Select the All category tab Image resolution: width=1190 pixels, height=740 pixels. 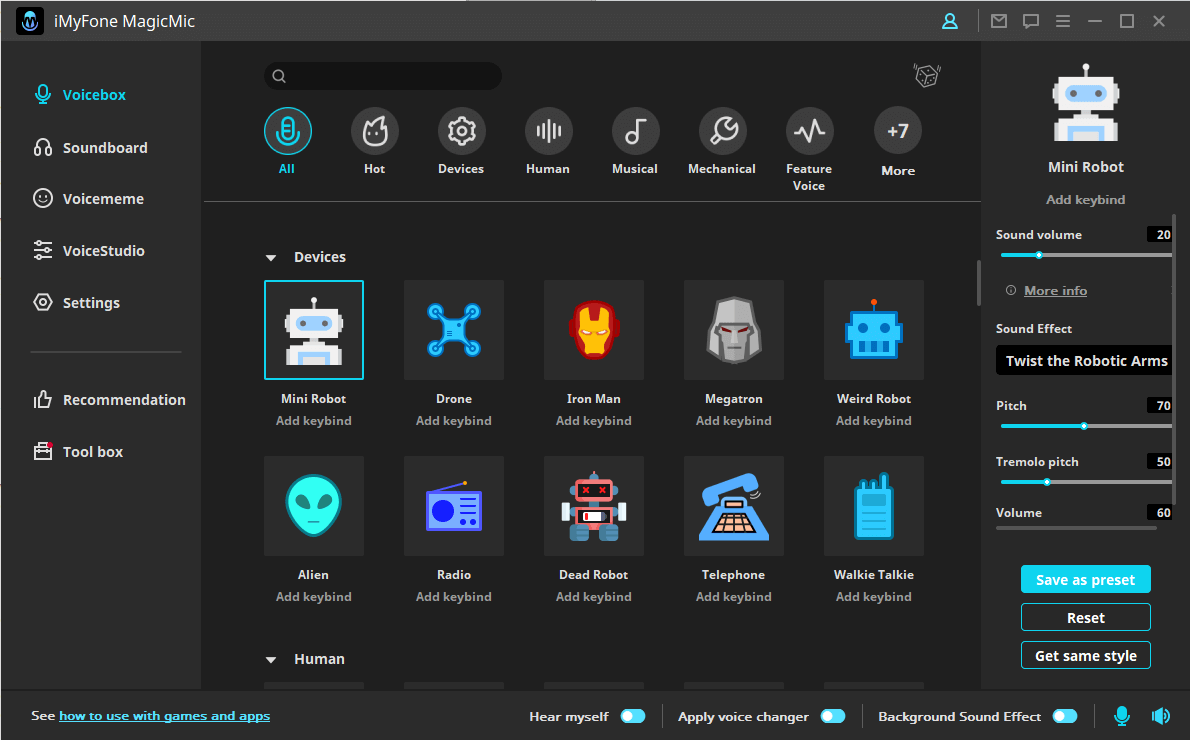tap(287, 142)
